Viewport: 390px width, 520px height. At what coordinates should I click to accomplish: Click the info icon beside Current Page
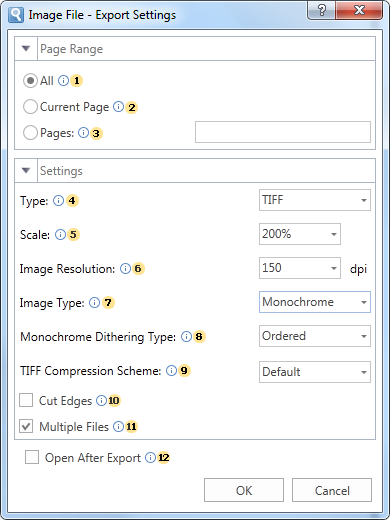point(118,107)
